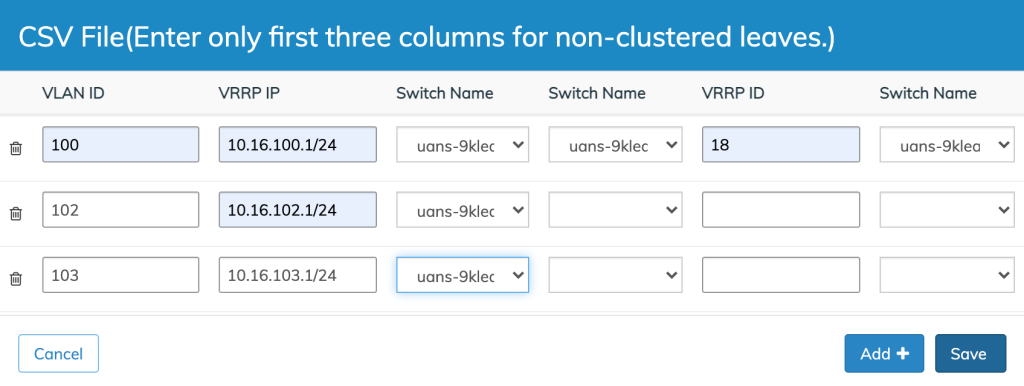Click the VLAN ID field containing 100
This screenshot has width=1024, height=386.
(121, 144)
